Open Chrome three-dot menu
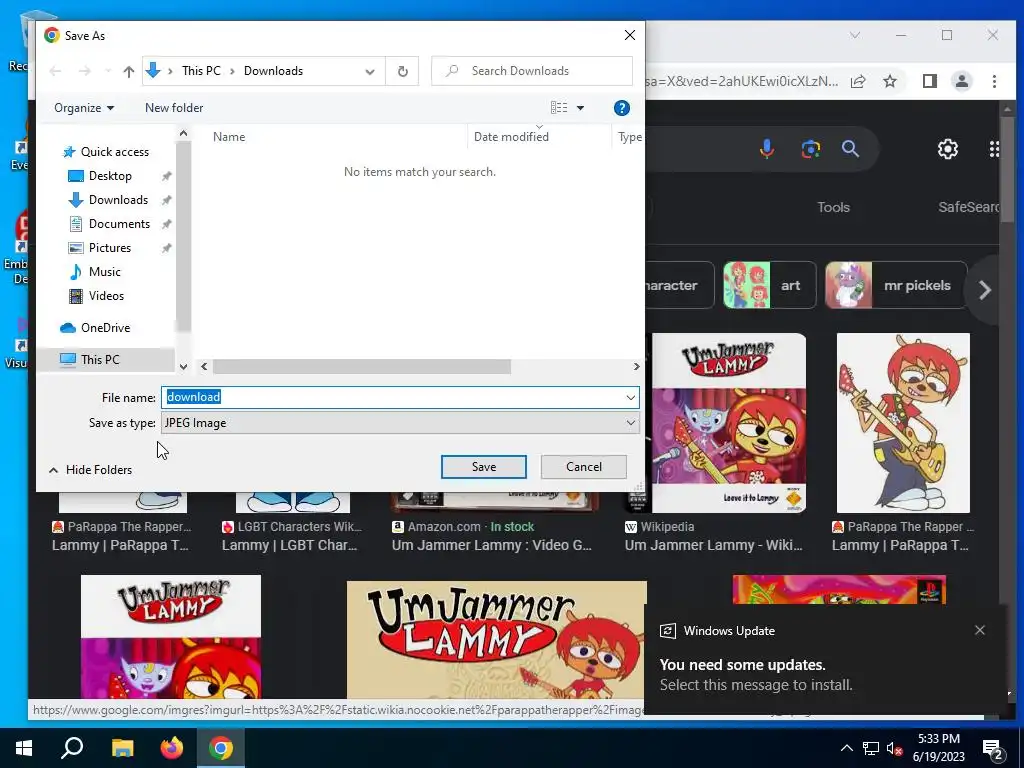The image size is (1024, 768). tap(994, 82)
